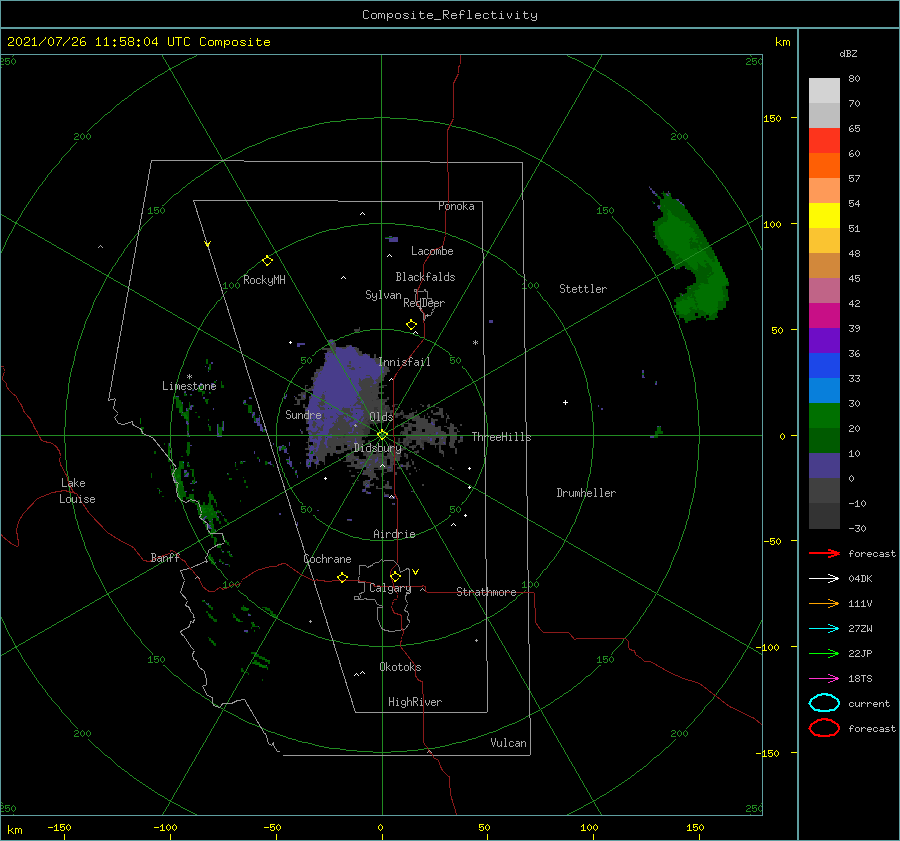This screenshot has width=900, height=841.
Task: Click the Didsbury town label
Action: click(x=377, y=448)
